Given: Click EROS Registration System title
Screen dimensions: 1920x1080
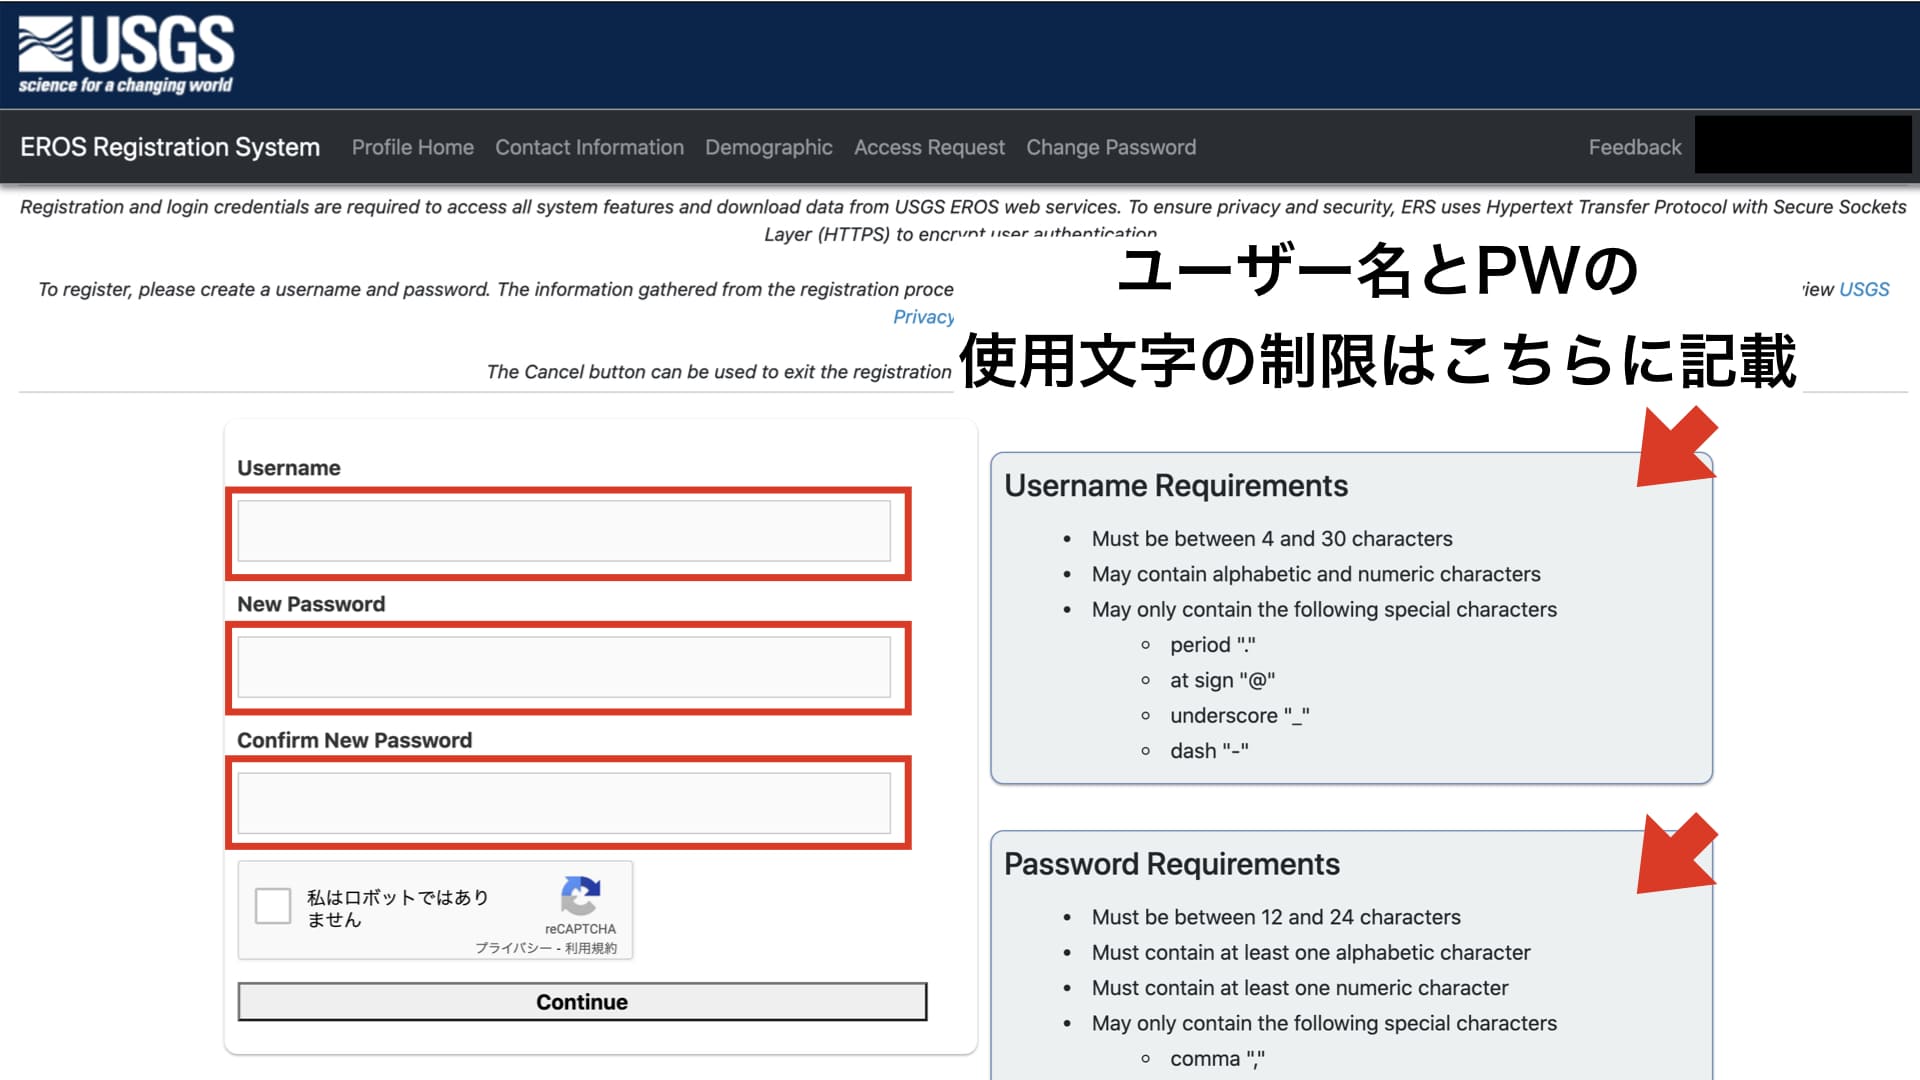Looking at the screenshot, I should click(x=170, y=147).
